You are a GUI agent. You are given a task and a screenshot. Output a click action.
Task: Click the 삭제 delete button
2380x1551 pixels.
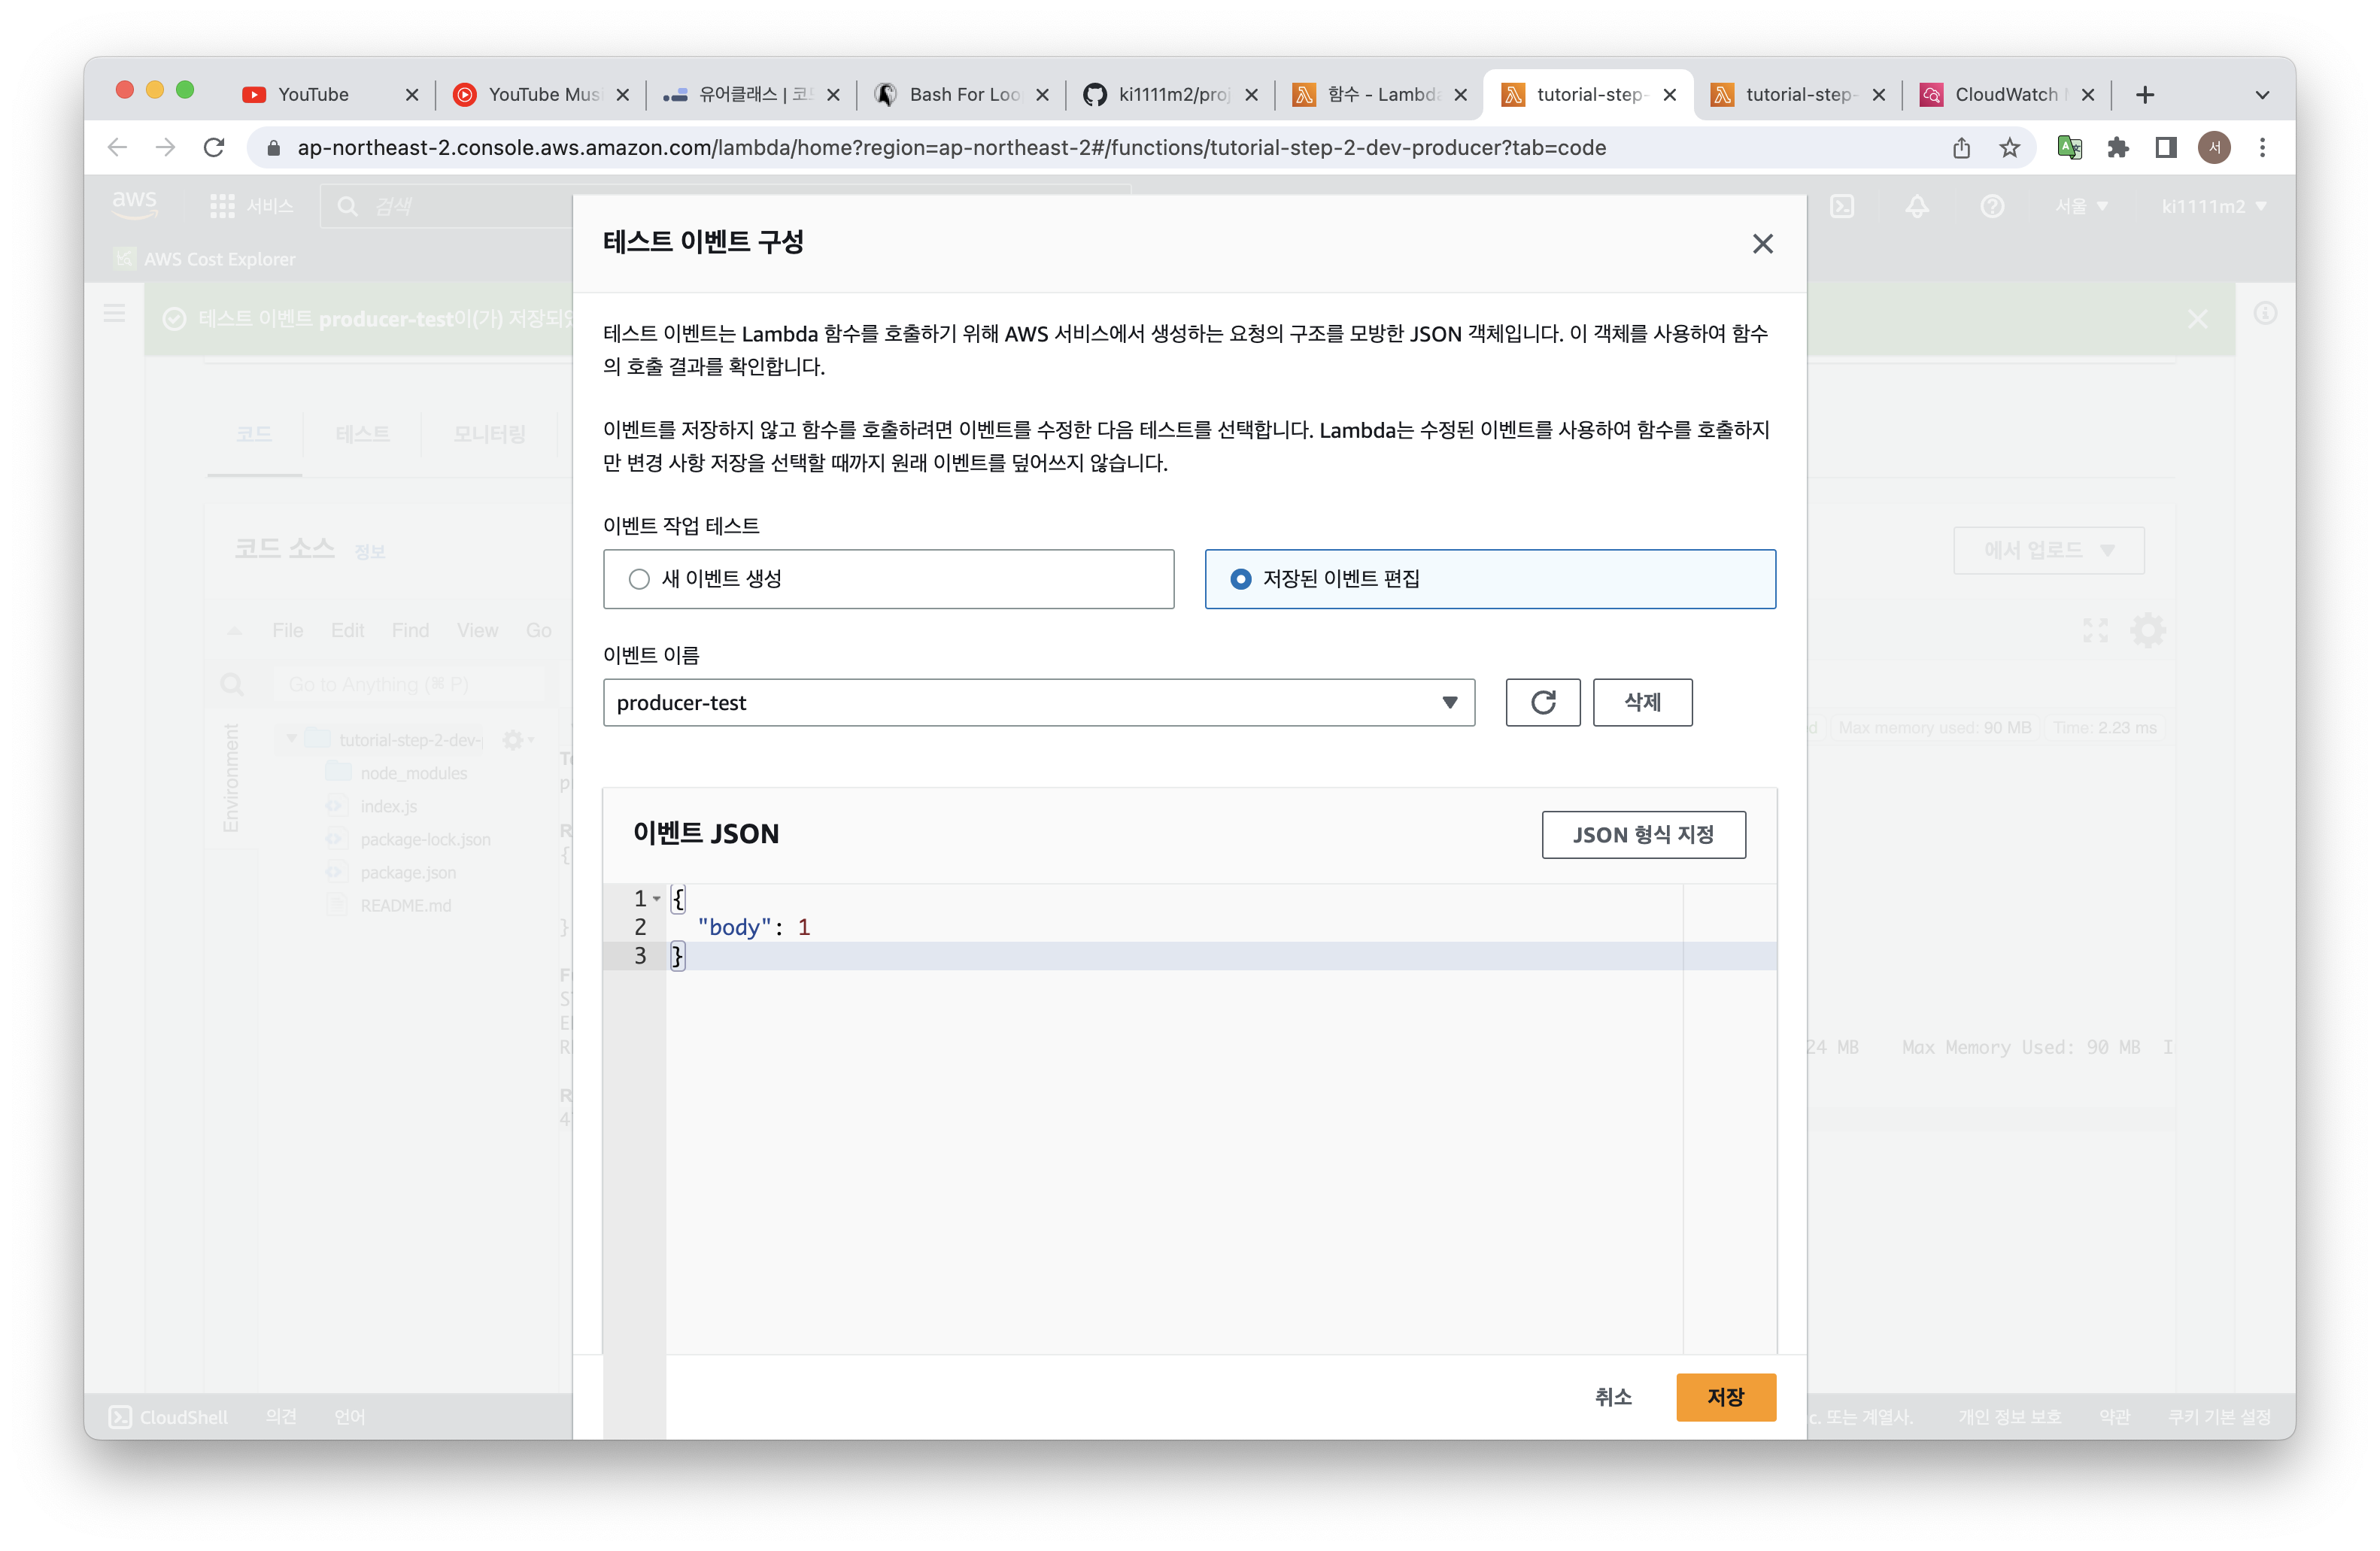[1641, 702]
